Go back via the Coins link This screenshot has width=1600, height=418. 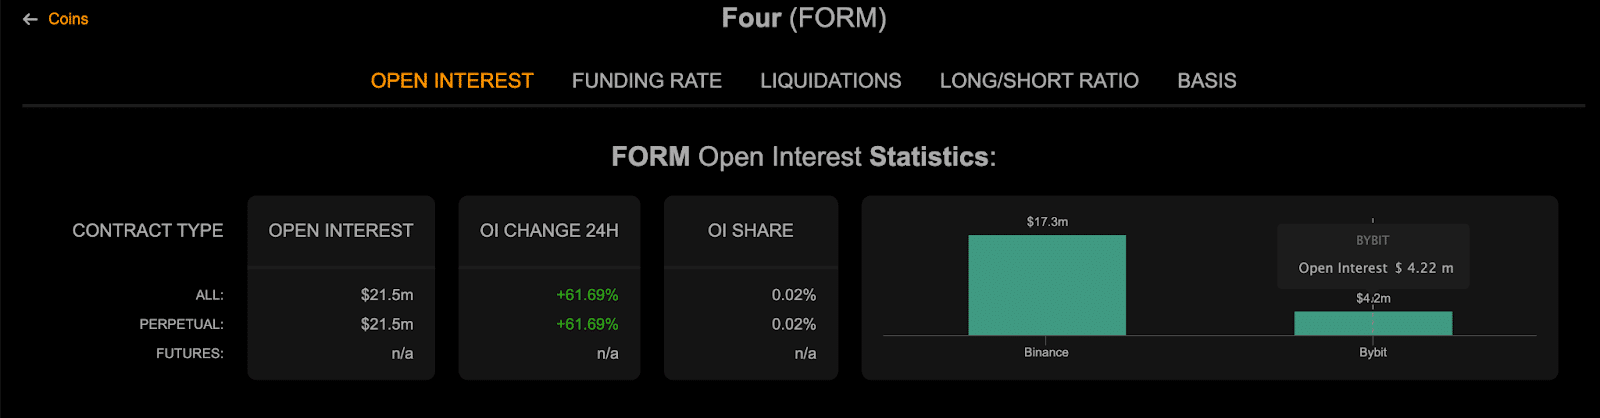coord(68,19)
